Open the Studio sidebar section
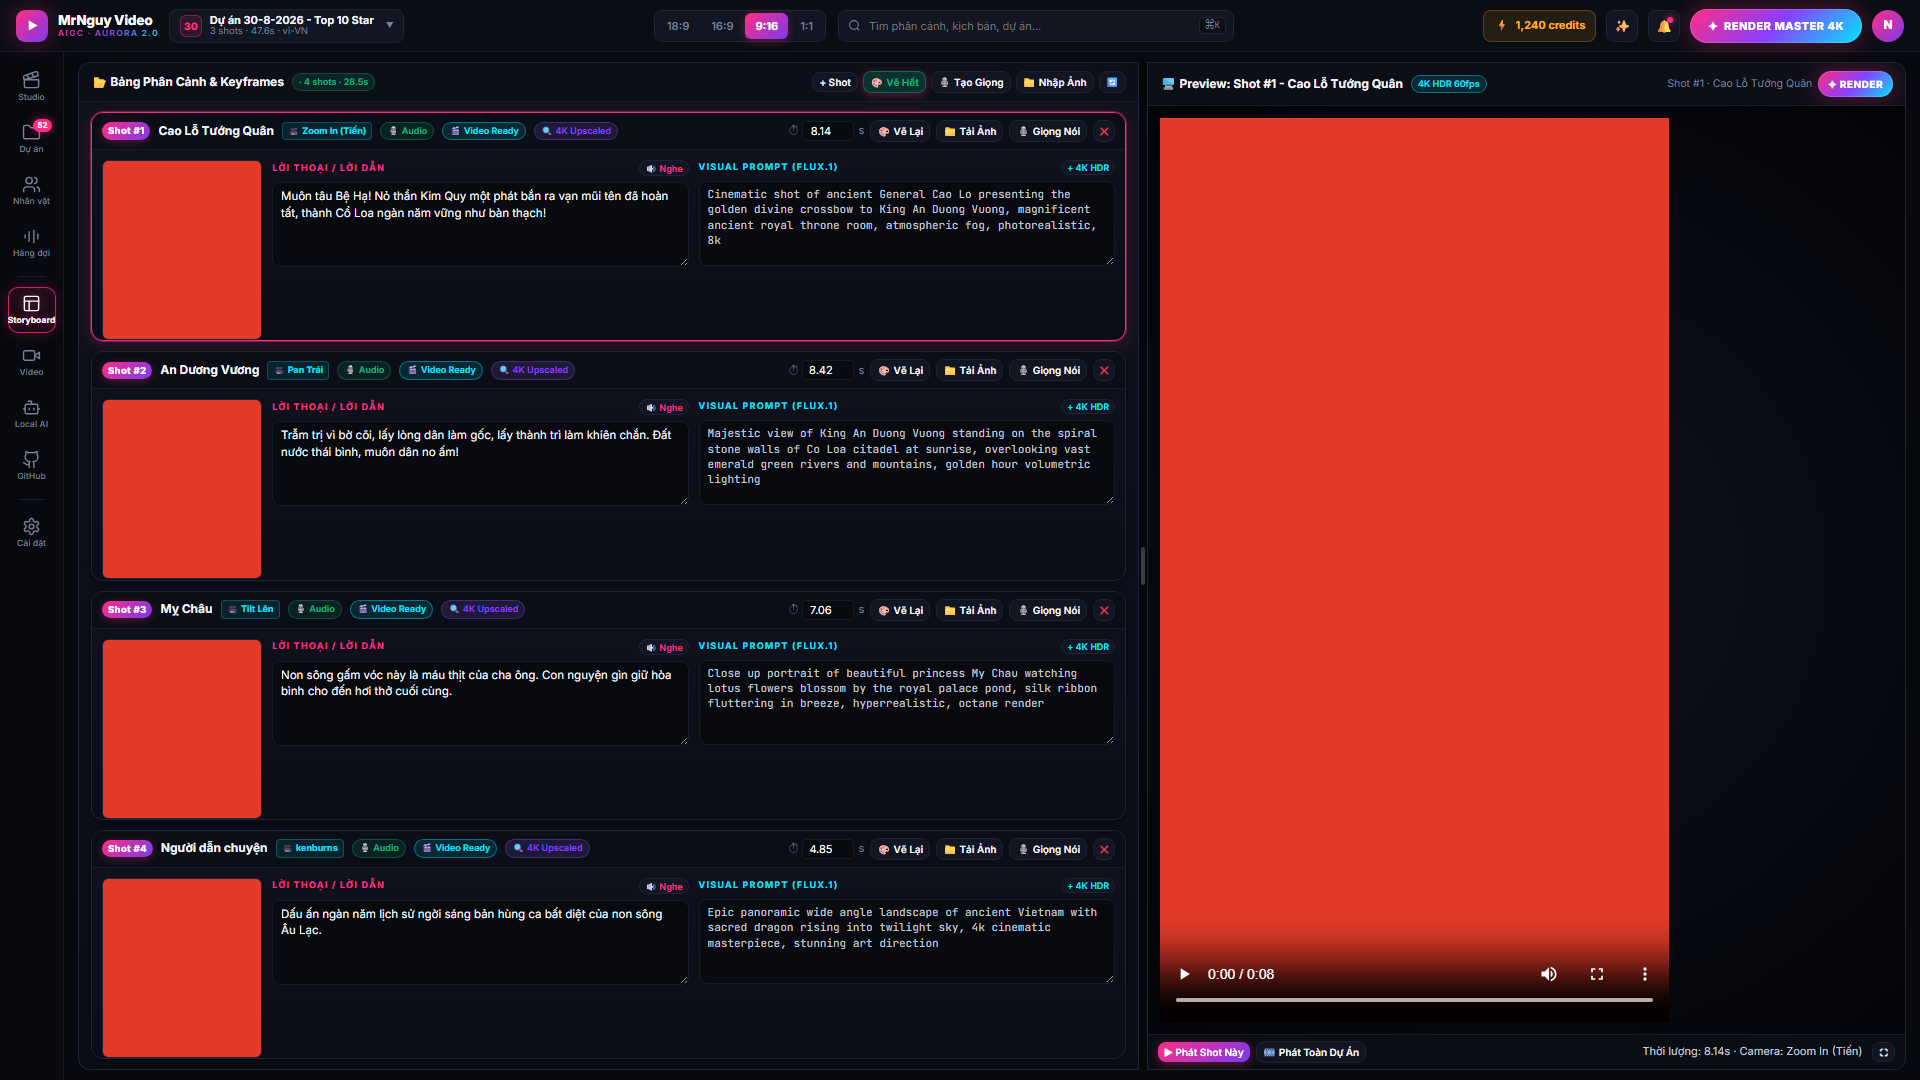 coord(31,86)
